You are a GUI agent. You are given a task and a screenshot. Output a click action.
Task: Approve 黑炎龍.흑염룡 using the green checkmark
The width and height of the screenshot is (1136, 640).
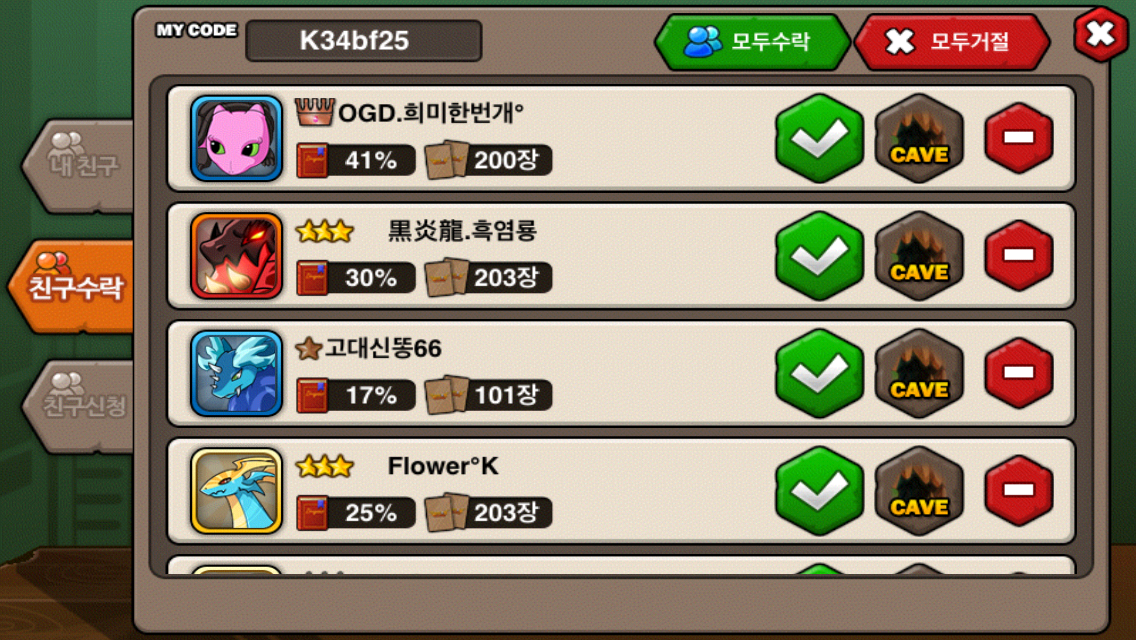[819, 255]
